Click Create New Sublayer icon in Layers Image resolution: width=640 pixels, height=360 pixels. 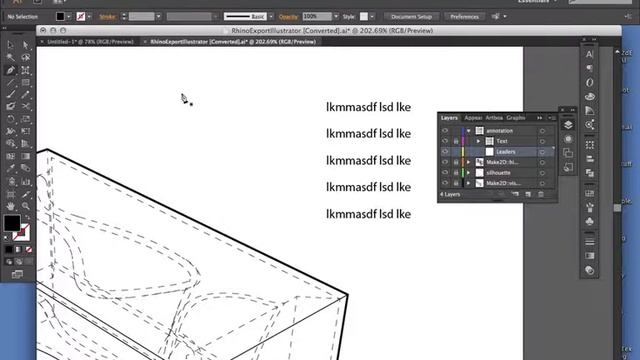pos(516,194)
